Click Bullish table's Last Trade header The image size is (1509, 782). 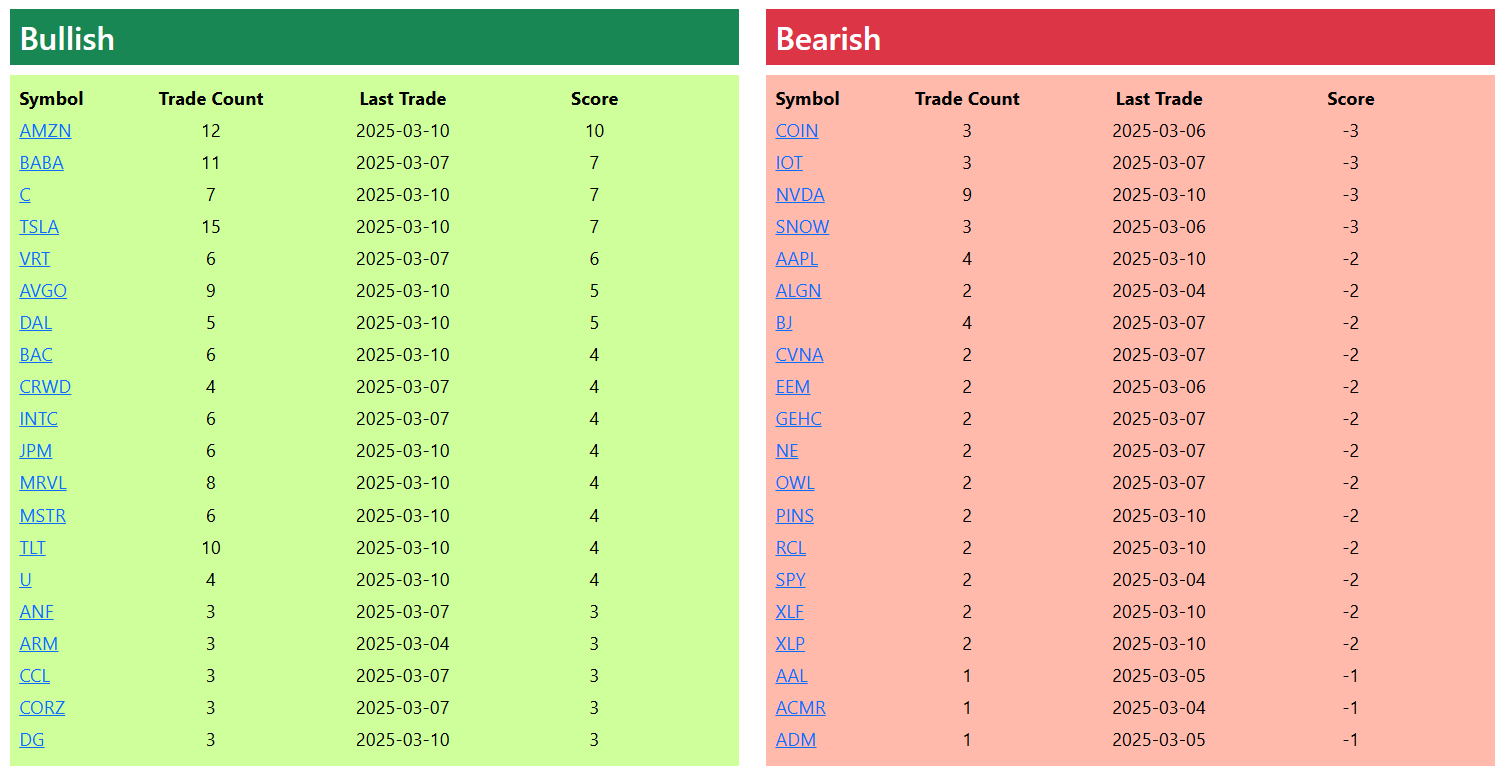coord(403,99)
